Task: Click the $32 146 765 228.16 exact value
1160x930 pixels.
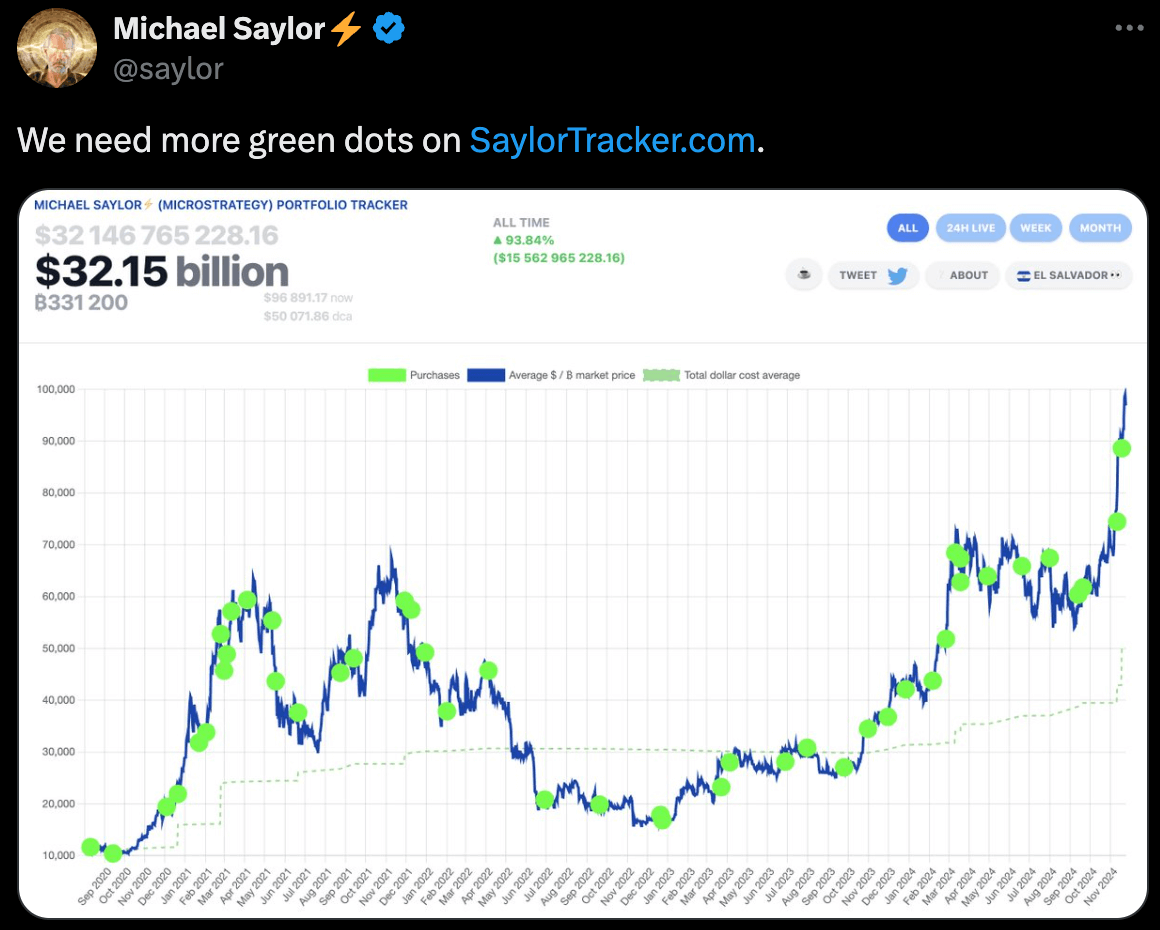Action: coord(156,235)
